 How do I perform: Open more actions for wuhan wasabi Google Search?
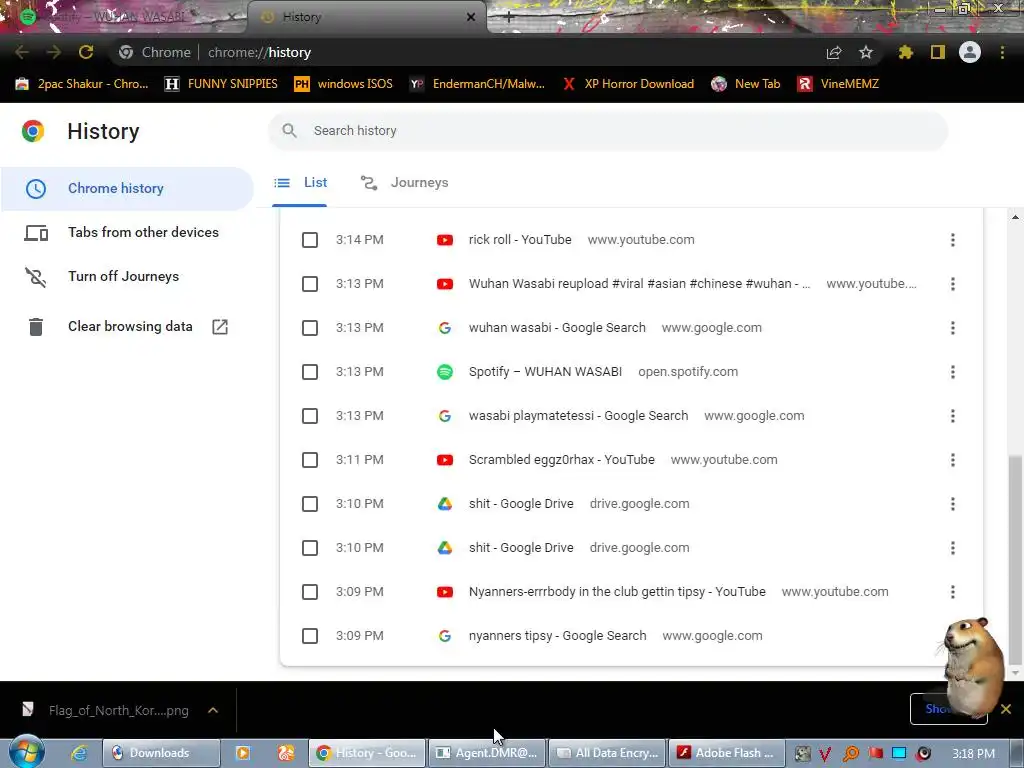click(x=953, y=328)
